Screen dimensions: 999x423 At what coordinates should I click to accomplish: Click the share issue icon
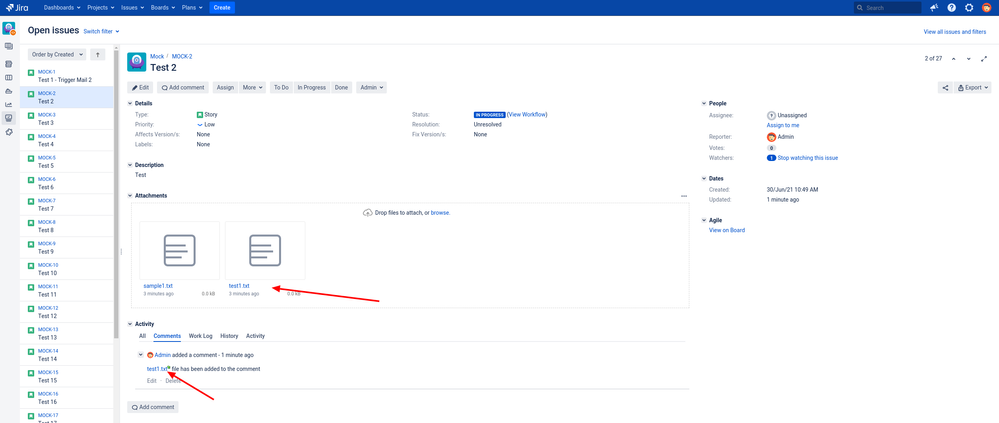pos(945,88)
